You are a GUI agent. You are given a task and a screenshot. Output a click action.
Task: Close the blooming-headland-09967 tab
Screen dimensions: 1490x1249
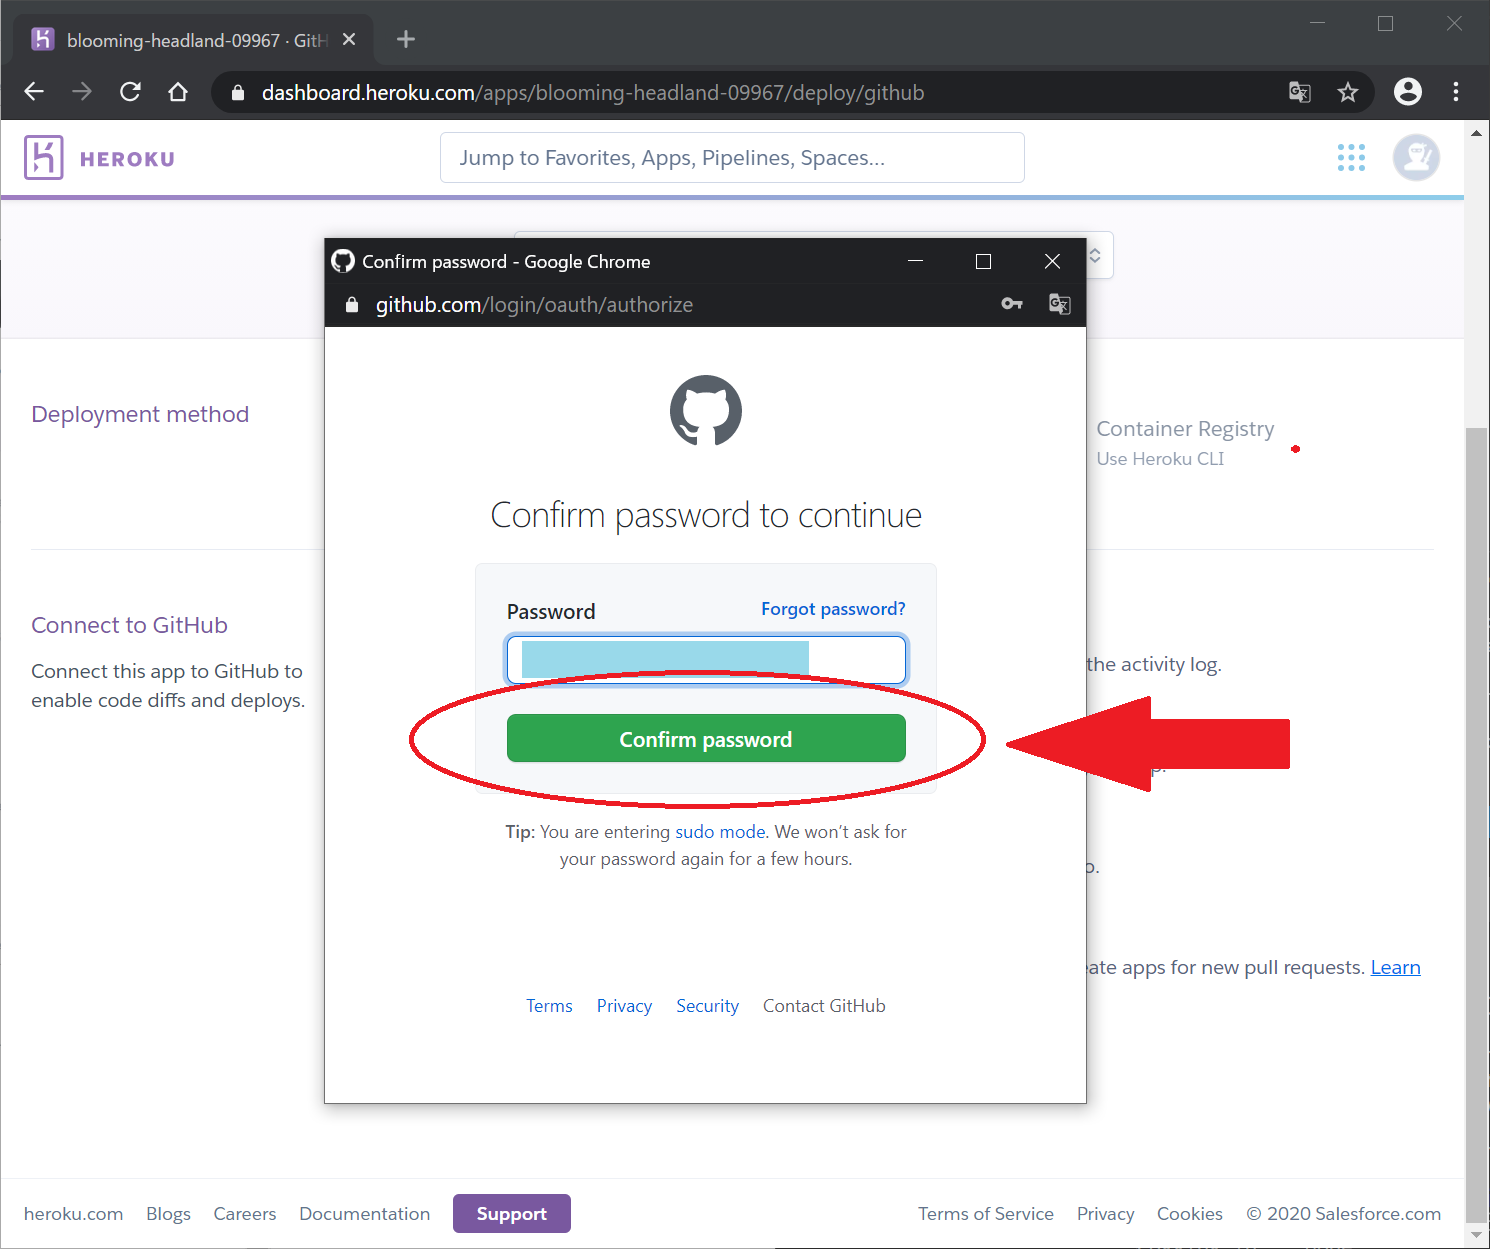[349, 39]
